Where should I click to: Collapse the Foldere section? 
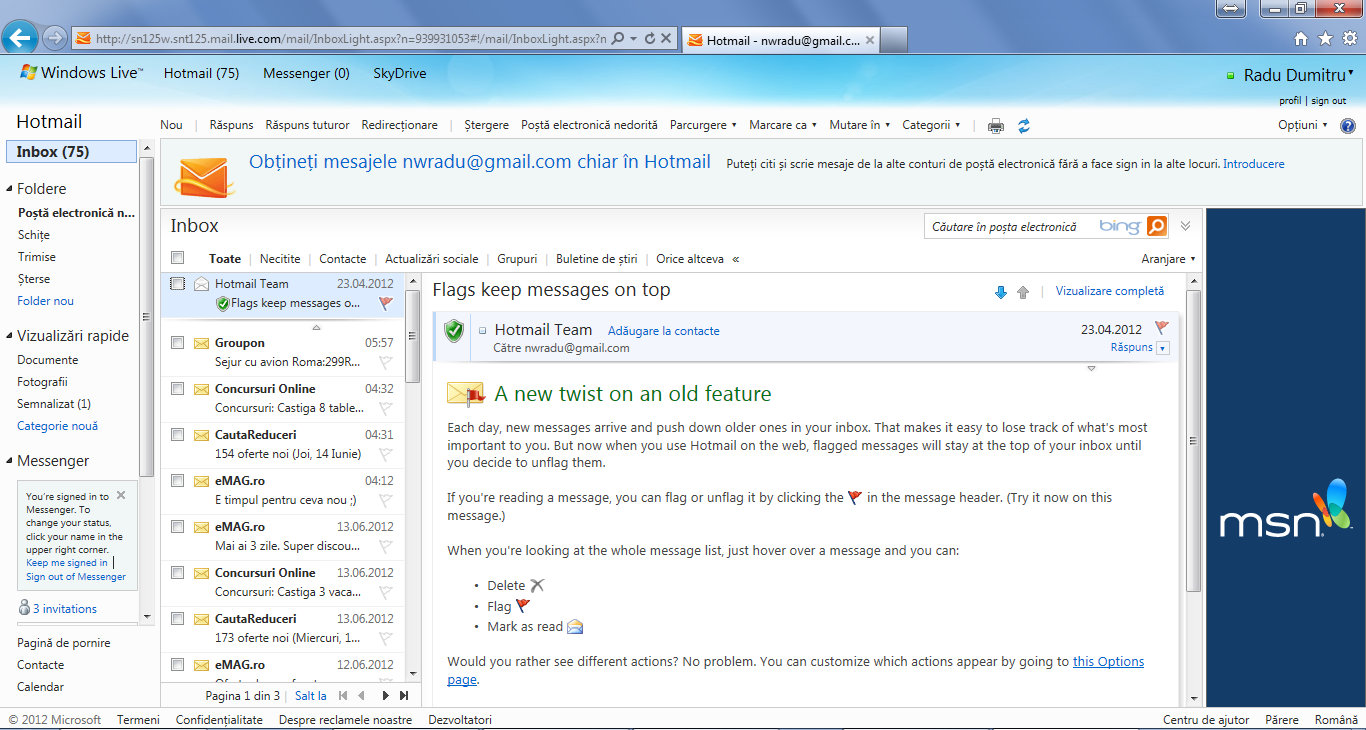pos(9,189)
